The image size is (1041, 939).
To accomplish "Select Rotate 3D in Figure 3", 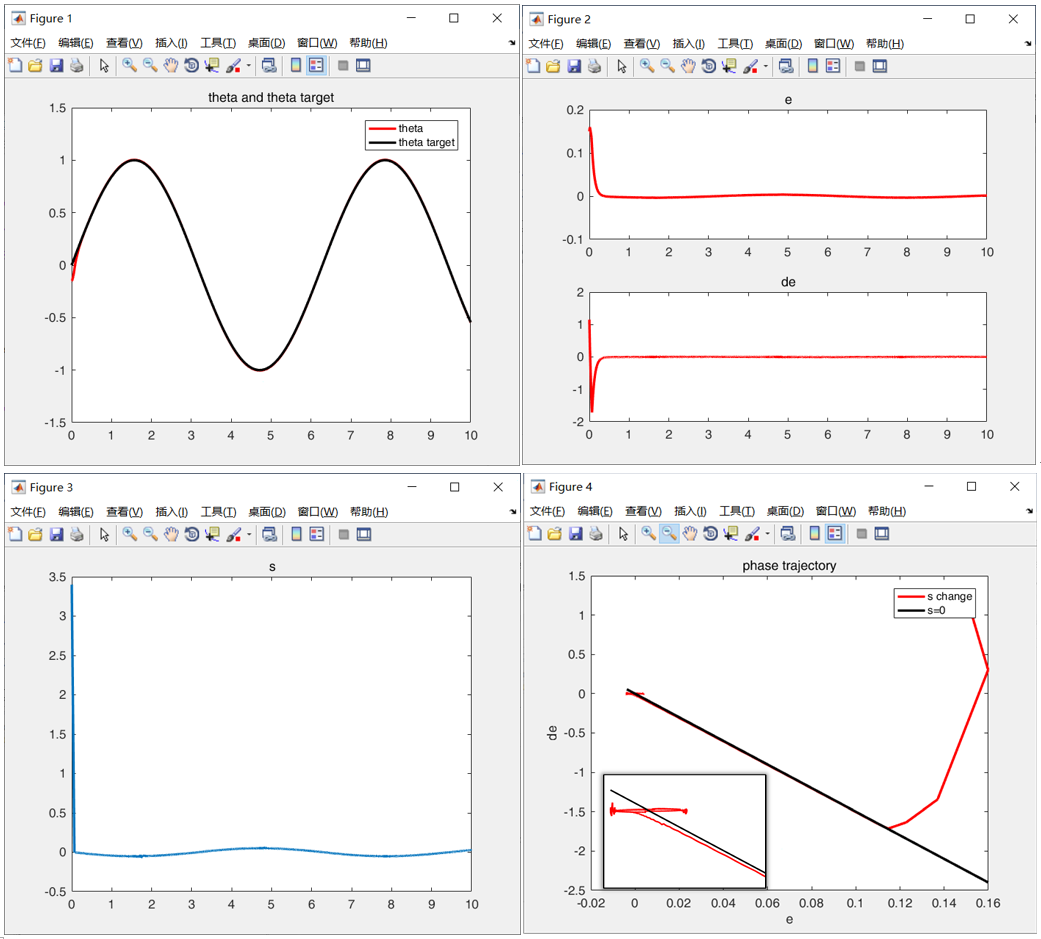I will pos(190,534).
